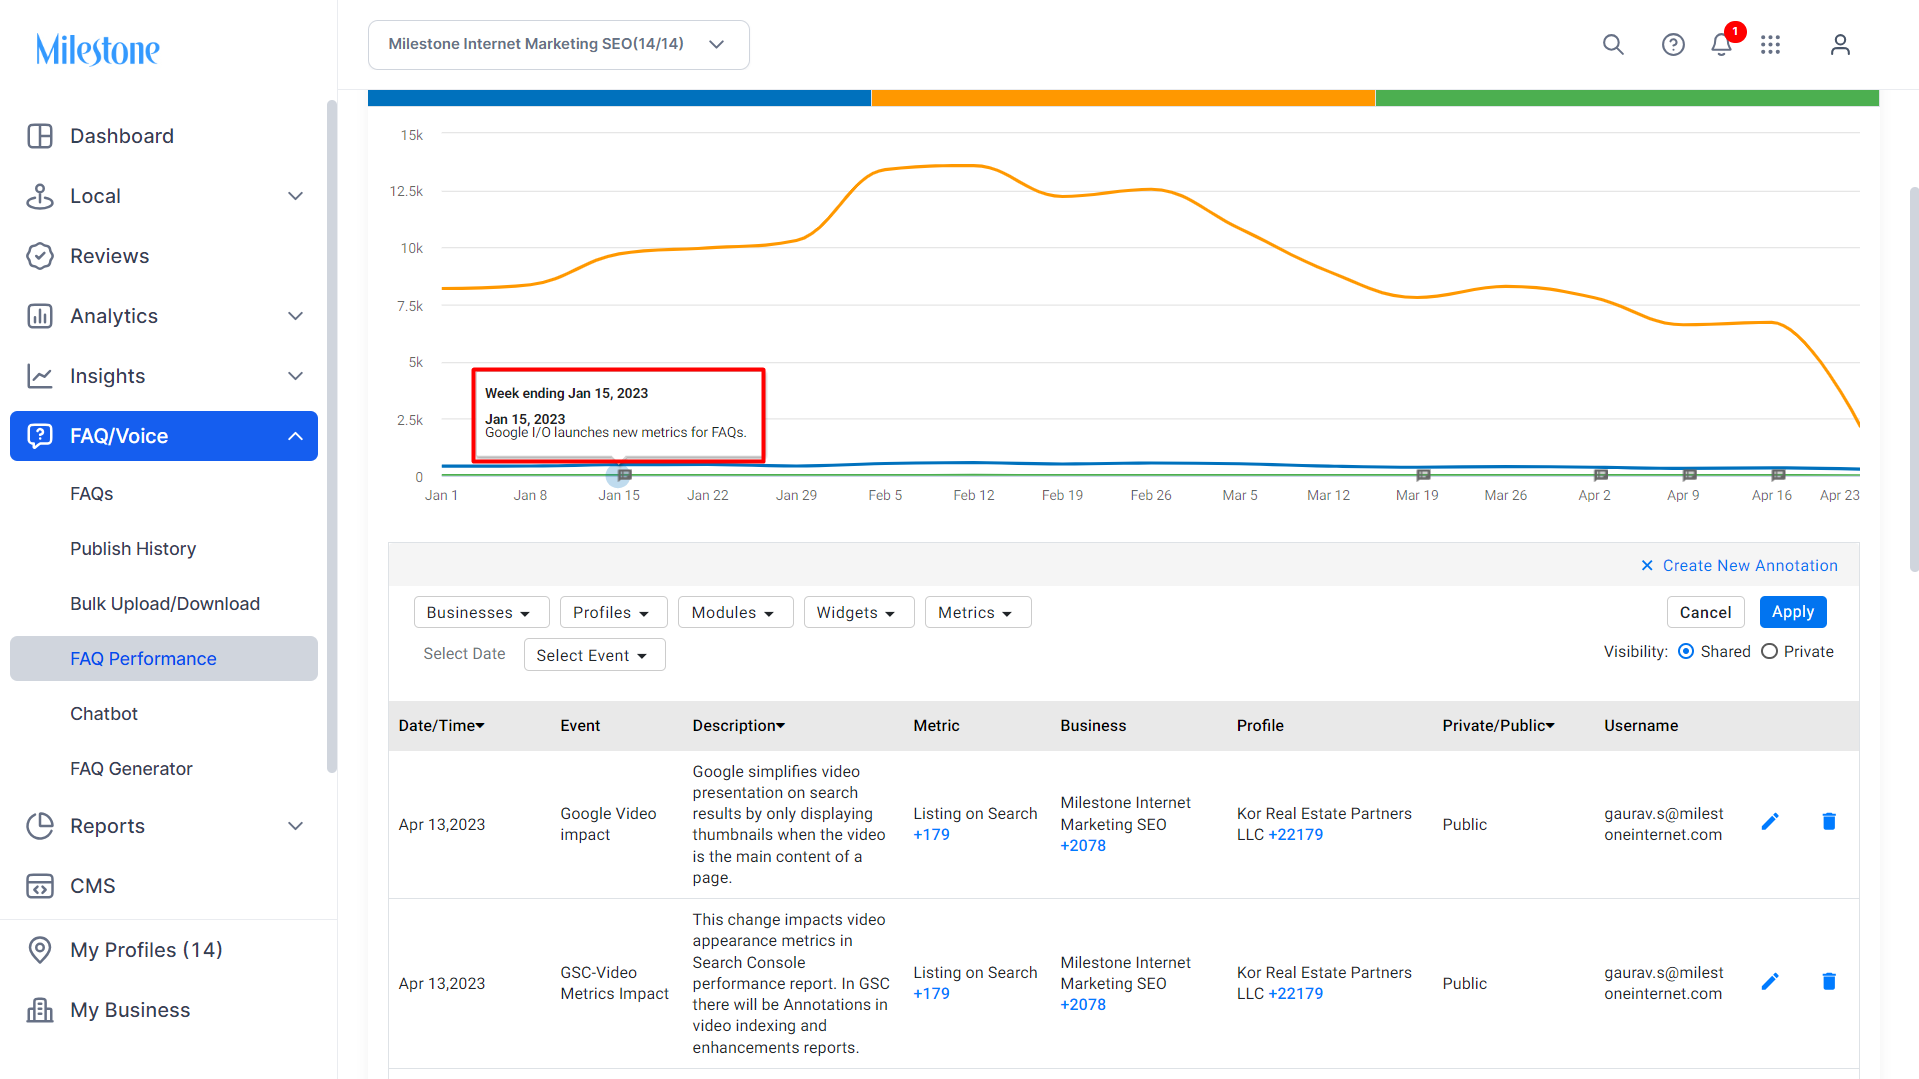Click the Reviews badge icon

point(40,256)
